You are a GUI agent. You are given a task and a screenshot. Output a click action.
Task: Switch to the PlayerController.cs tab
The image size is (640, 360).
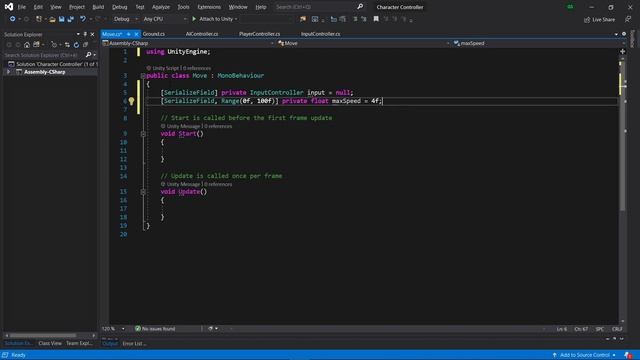(260, 34)
